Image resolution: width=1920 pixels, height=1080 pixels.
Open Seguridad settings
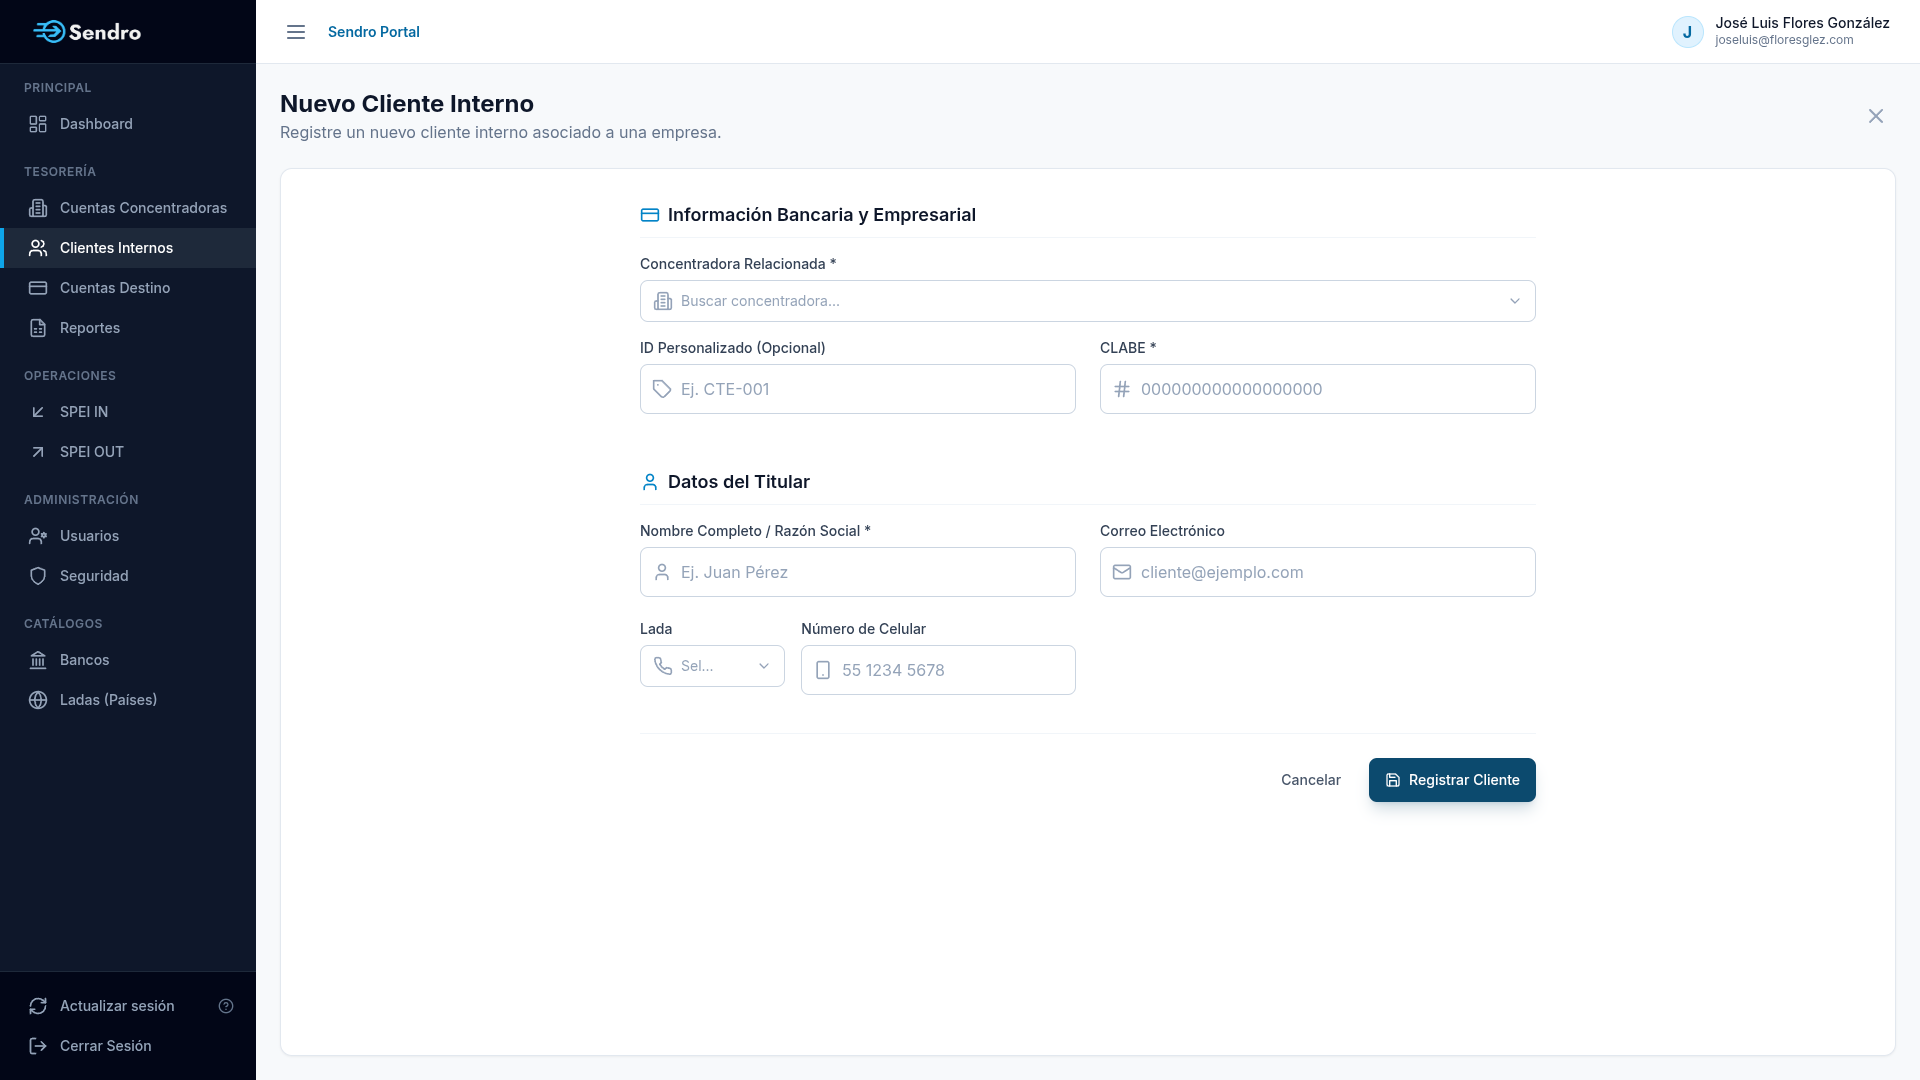[x=128, y=576]
